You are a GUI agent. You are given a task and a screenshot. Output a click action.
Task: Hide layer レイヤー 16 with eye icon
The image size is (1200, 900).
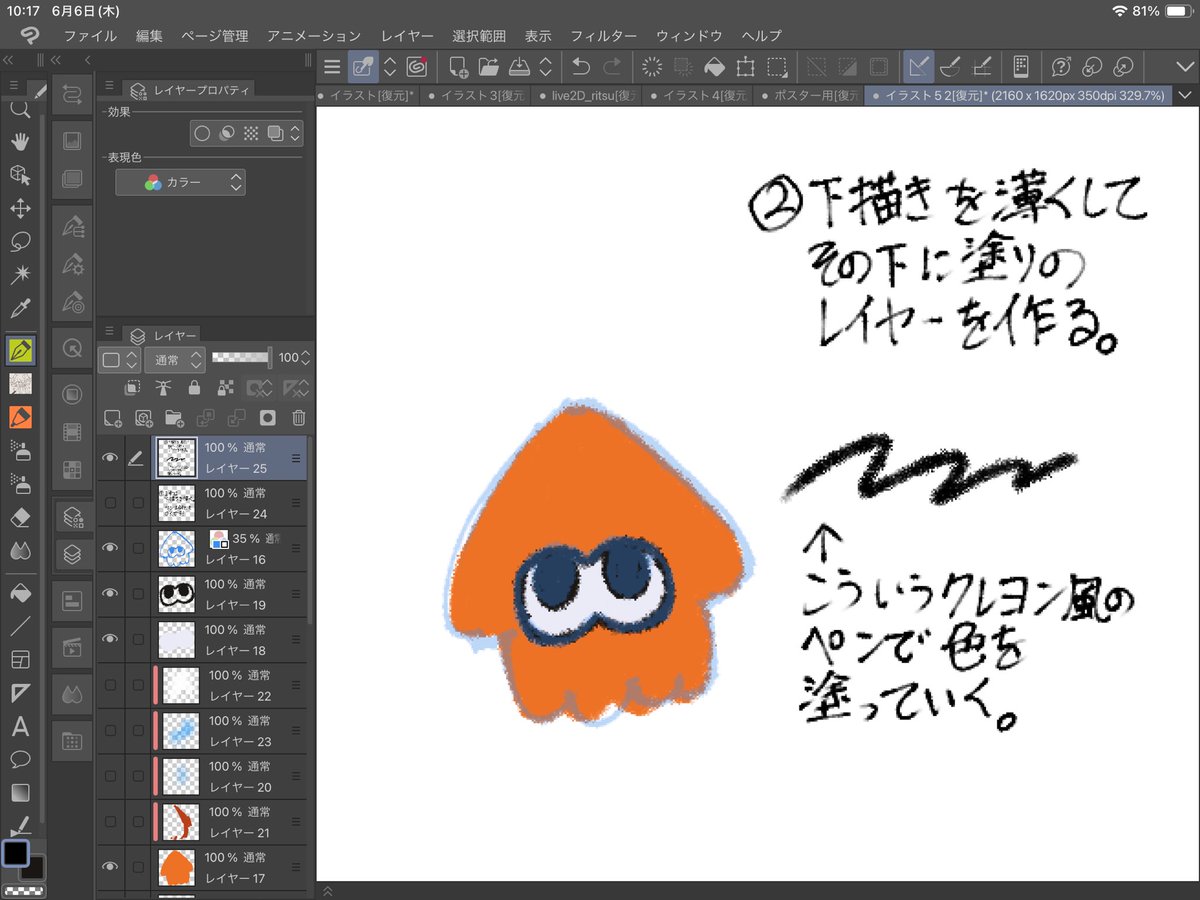pyautogui.click(x=110, y=548)
